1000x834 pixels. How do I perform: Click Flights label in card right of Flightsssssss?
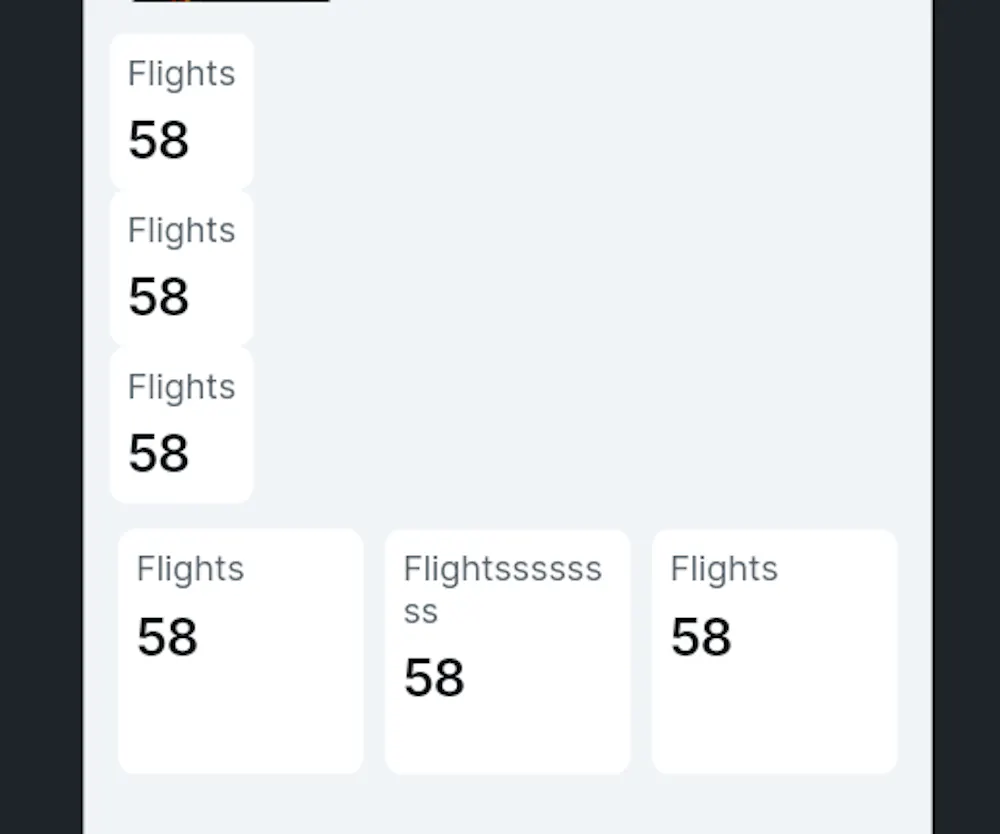pos(724,569)
